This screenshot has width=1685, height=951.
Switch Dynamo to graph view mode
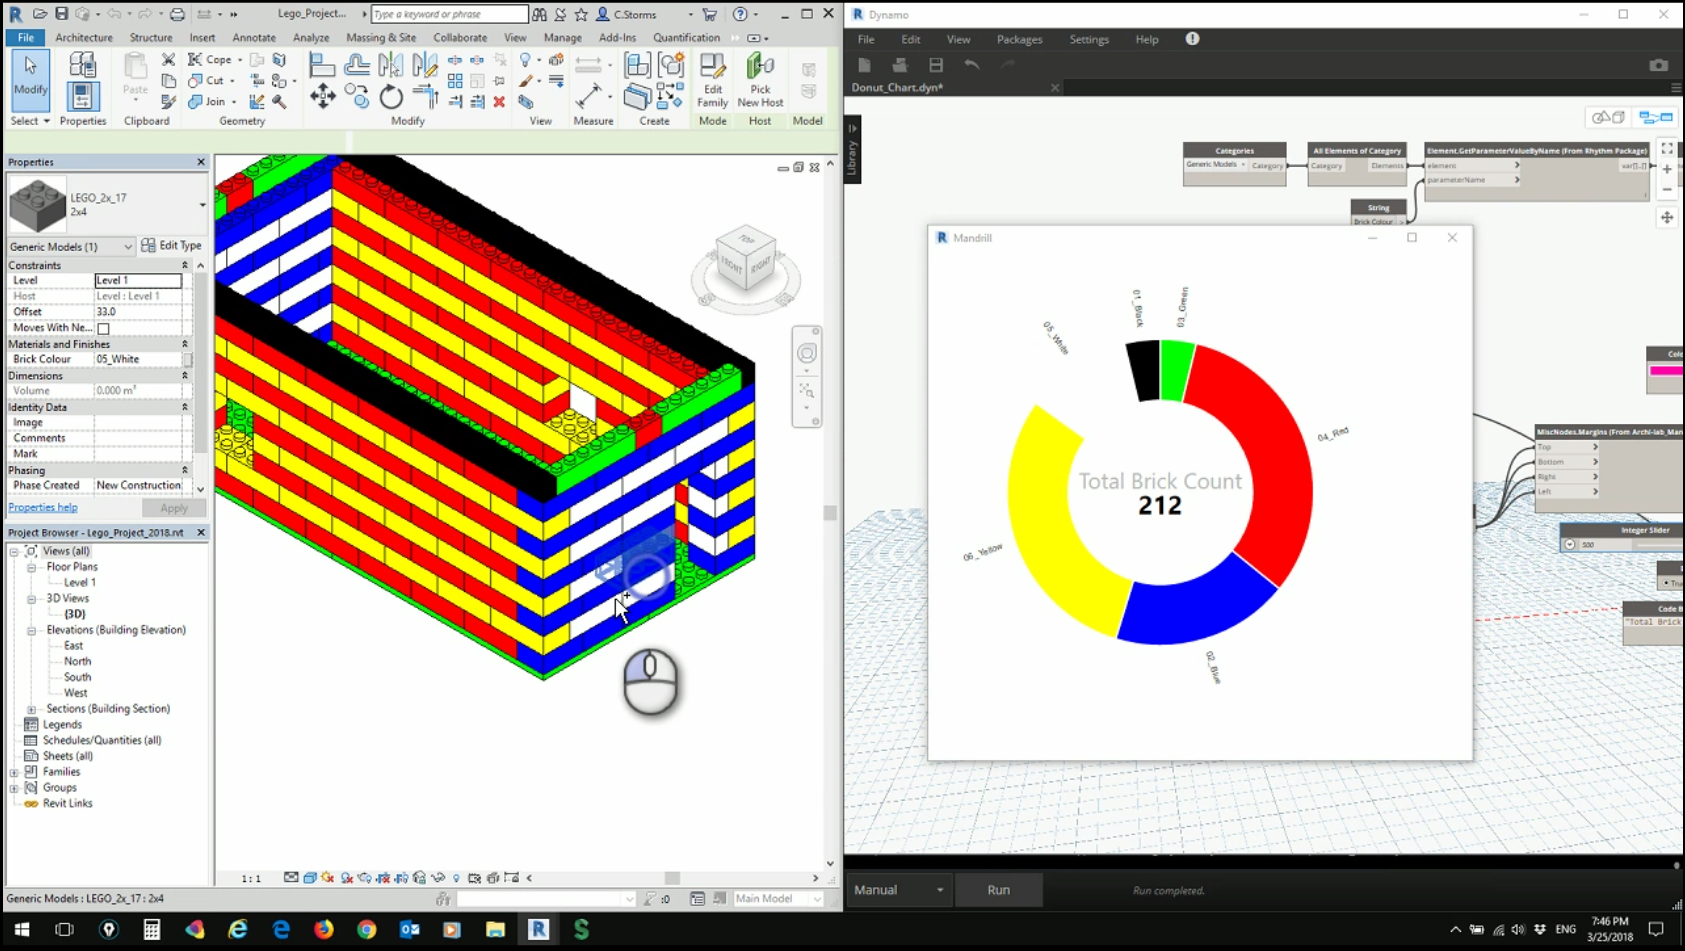[x=1656, y=118]
